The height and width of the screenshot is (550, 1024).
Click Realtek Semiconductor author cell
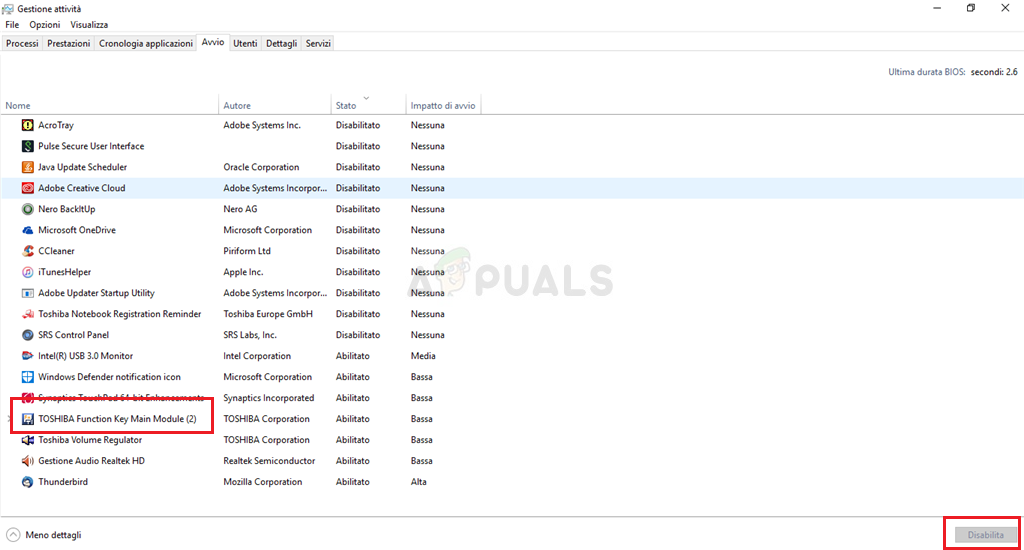click(269, 461)
